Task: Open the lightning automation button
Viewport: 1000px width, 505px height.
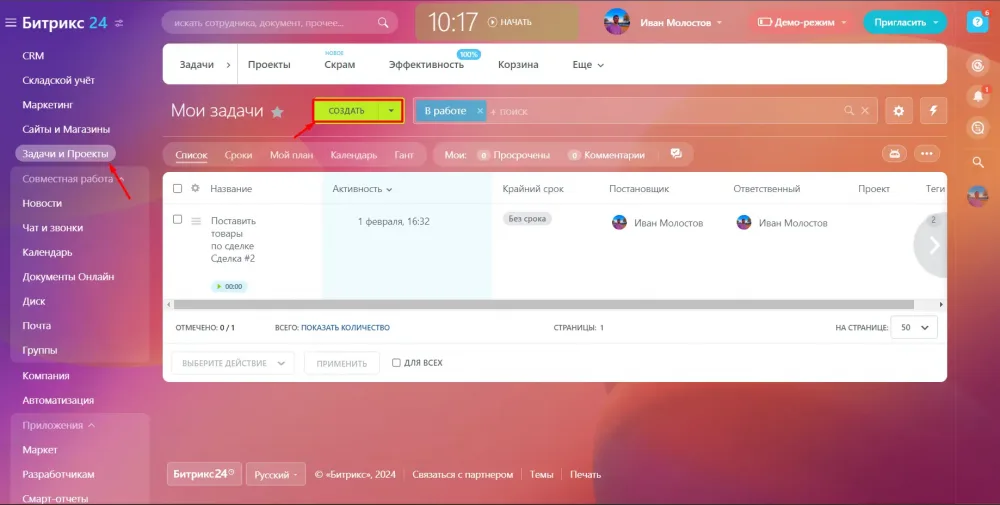Action: 934,111
